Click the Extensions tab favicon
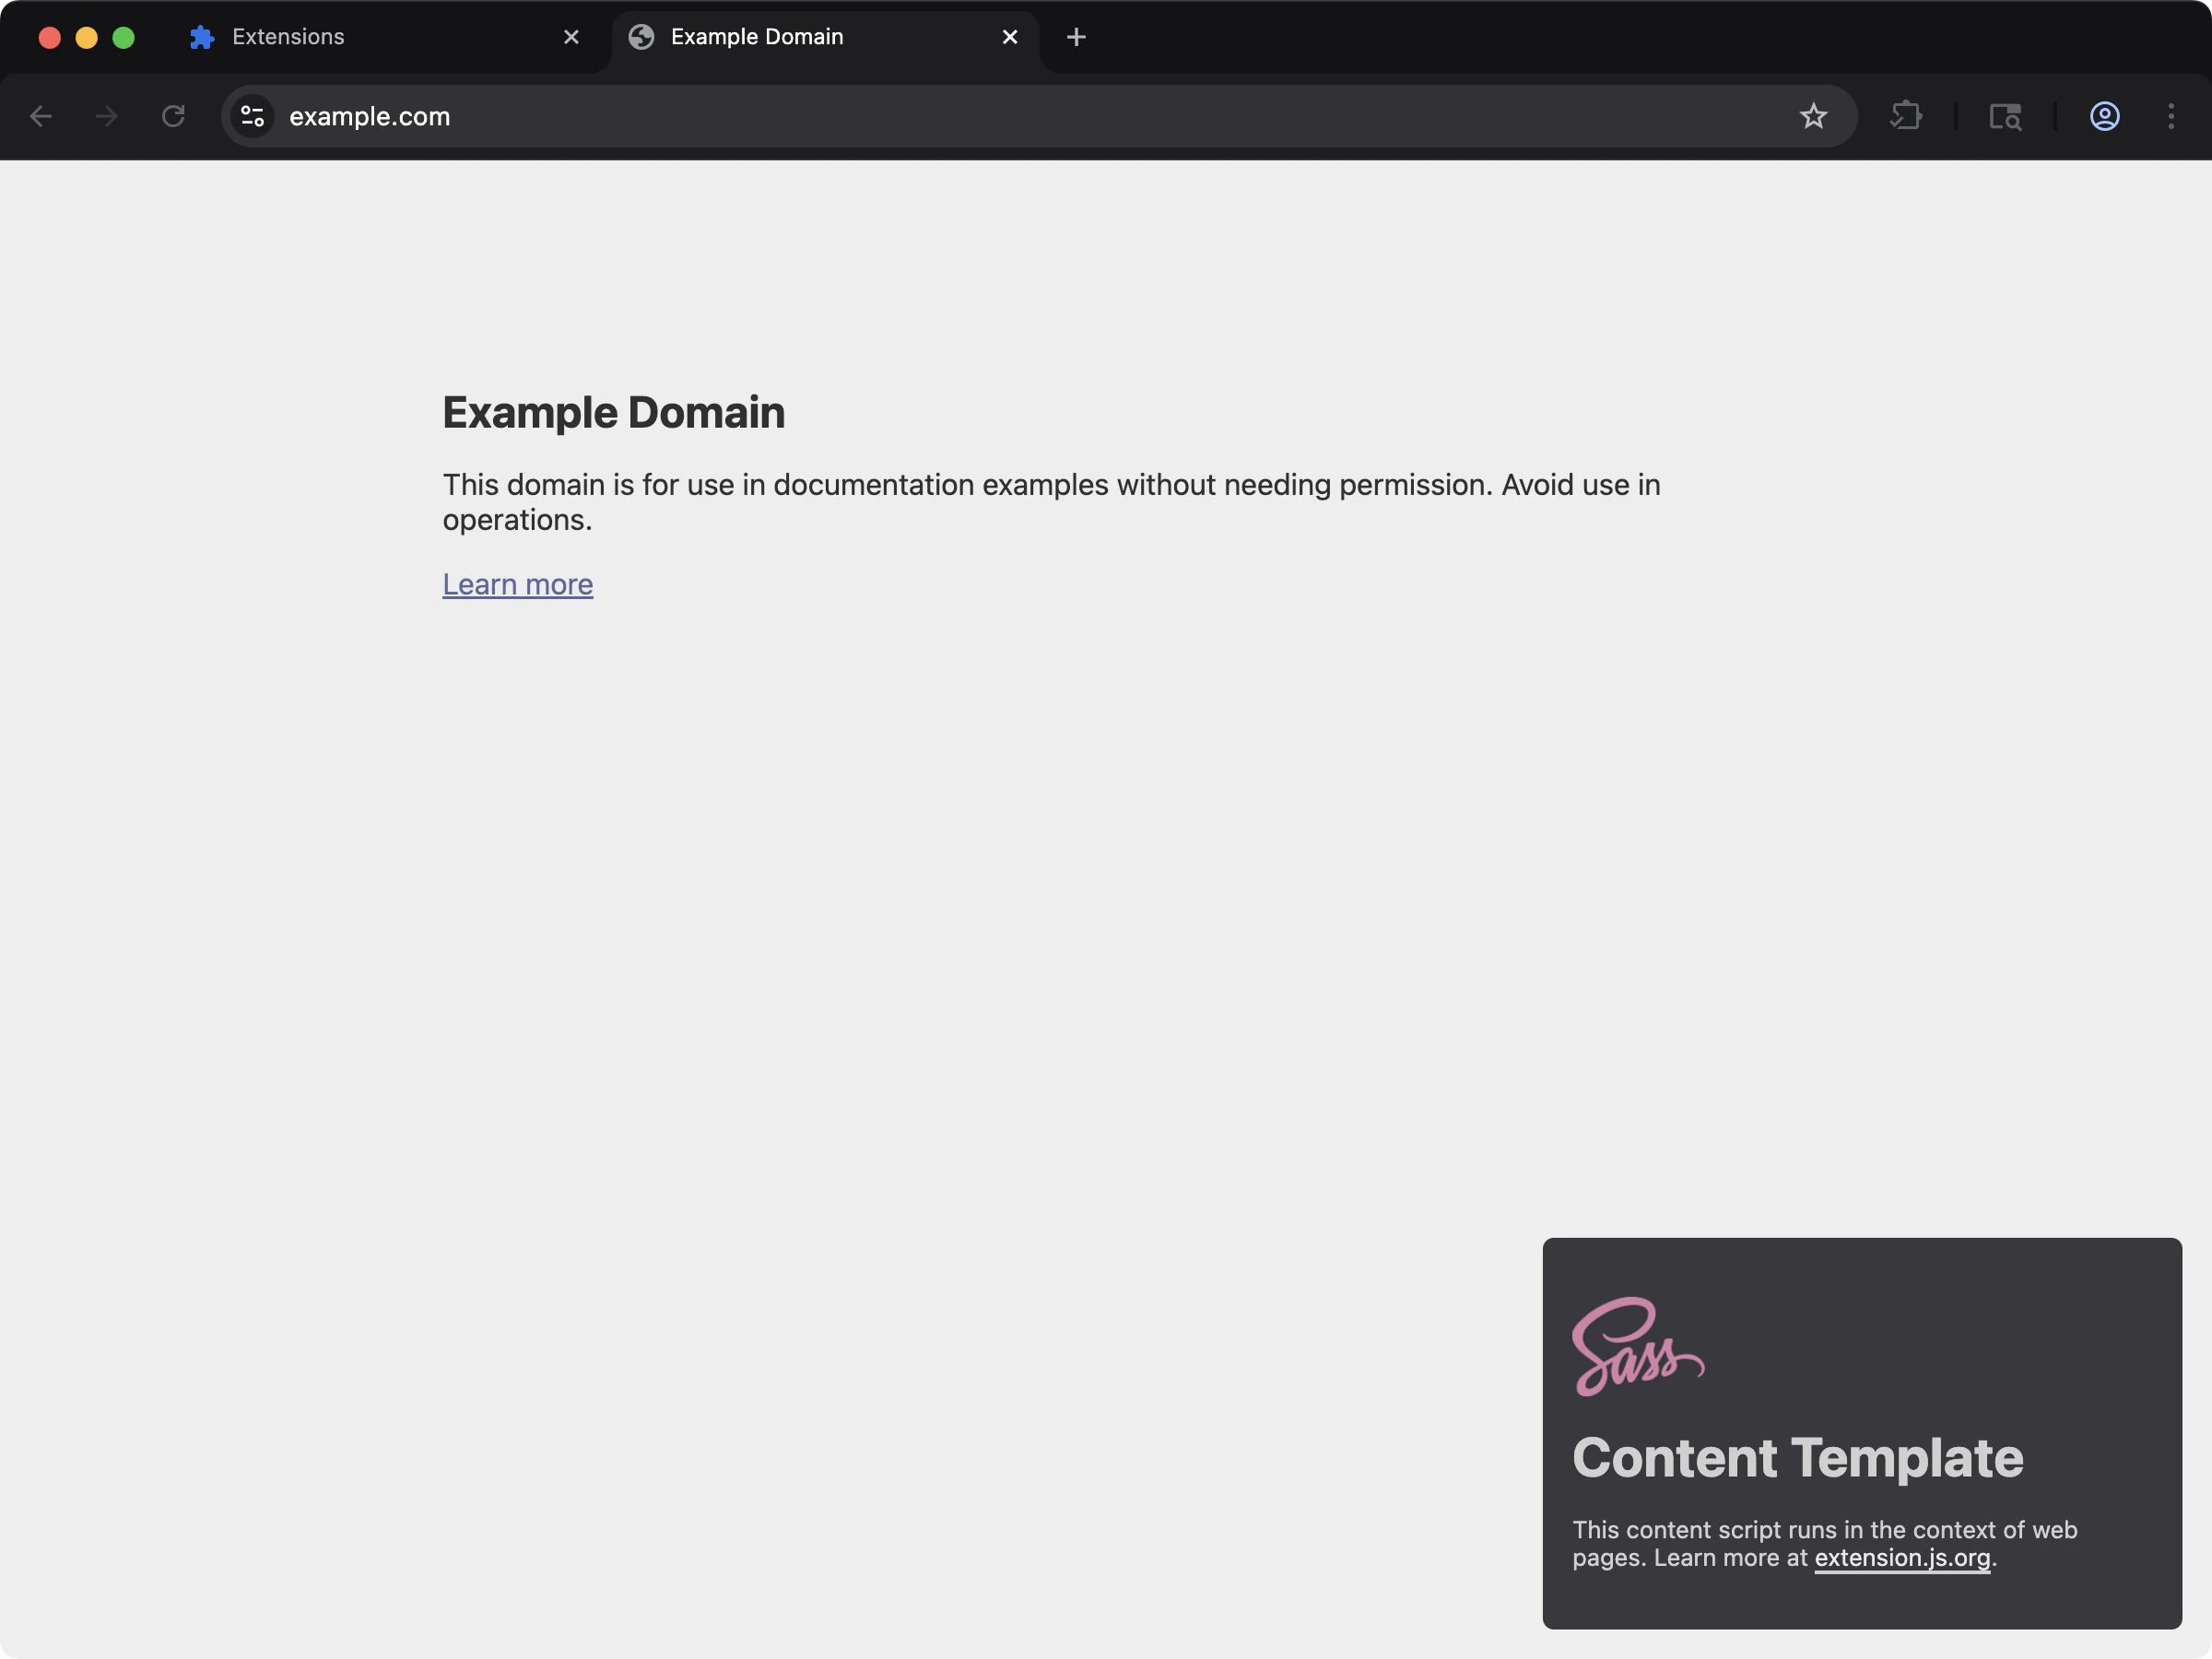 click(201, 36)
